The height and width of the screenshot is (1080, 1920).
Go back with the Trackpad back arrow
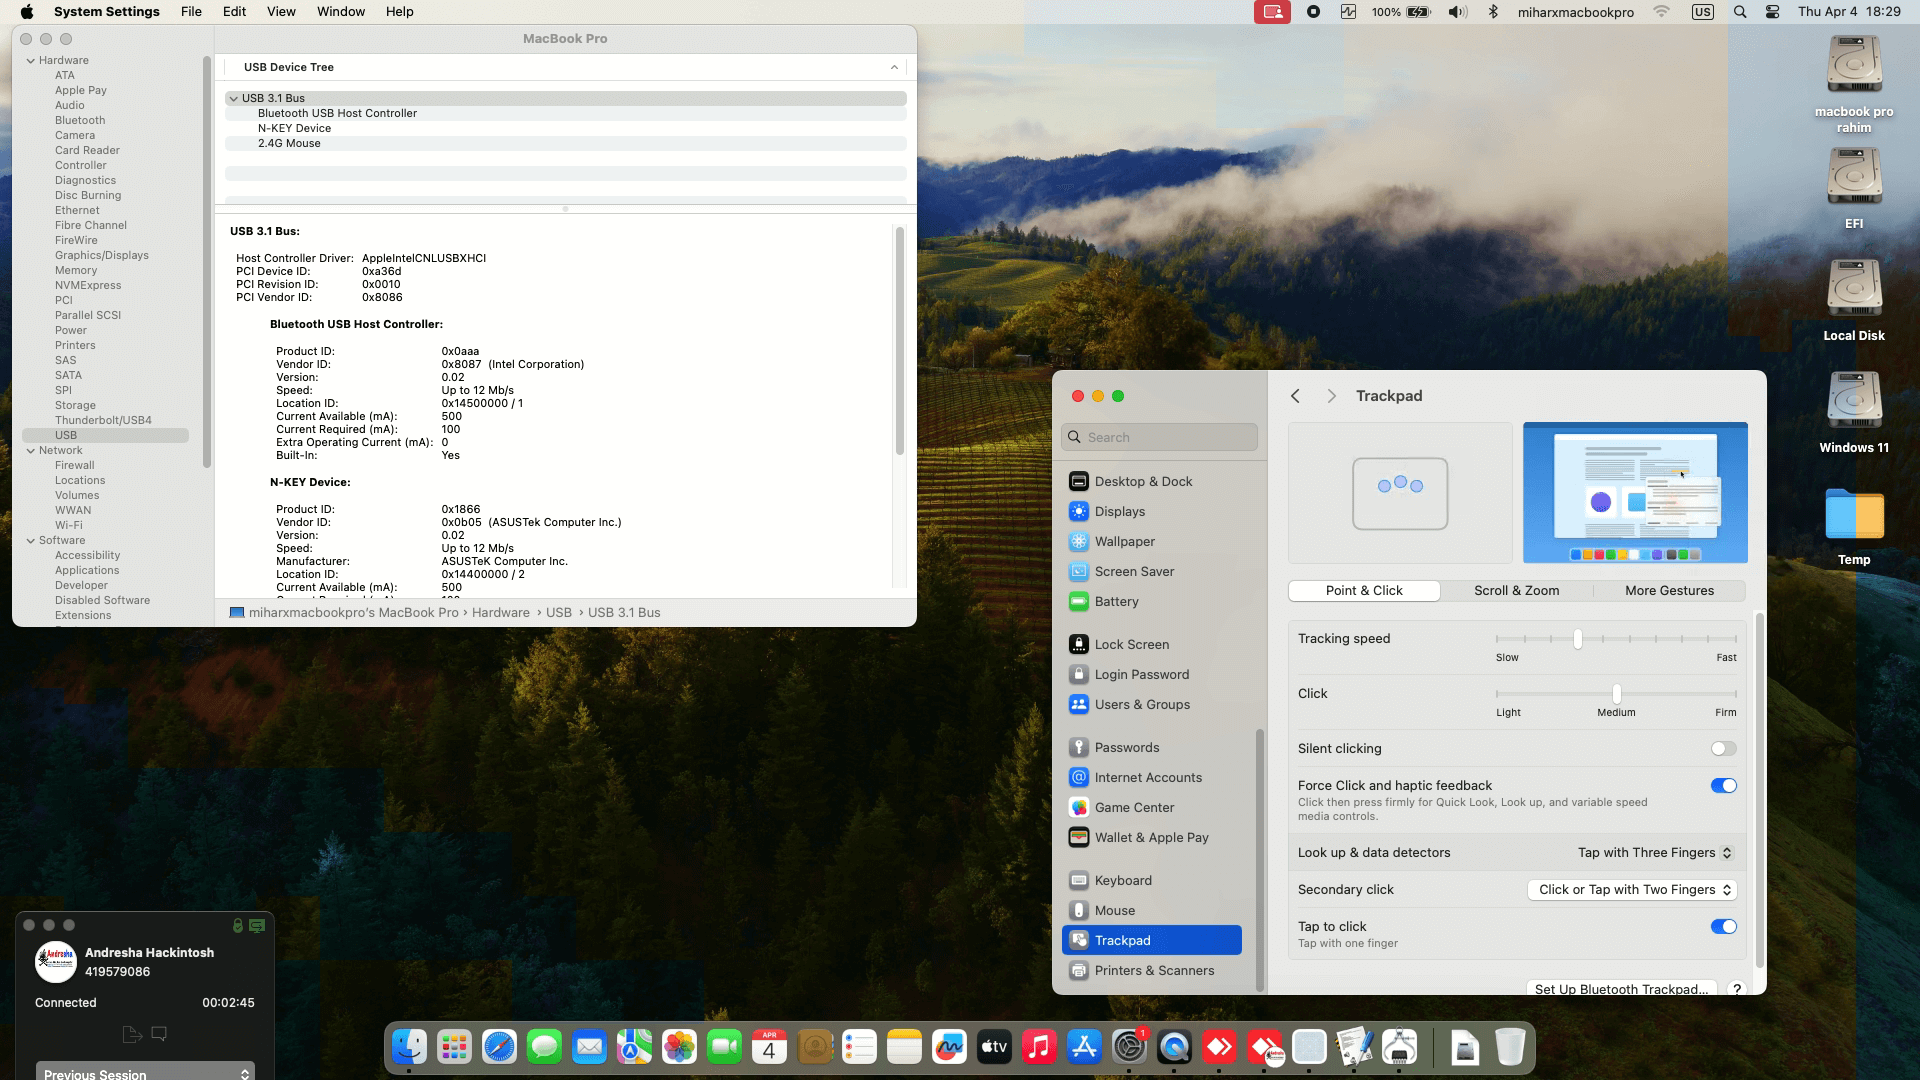click(x=1295, y=396)
